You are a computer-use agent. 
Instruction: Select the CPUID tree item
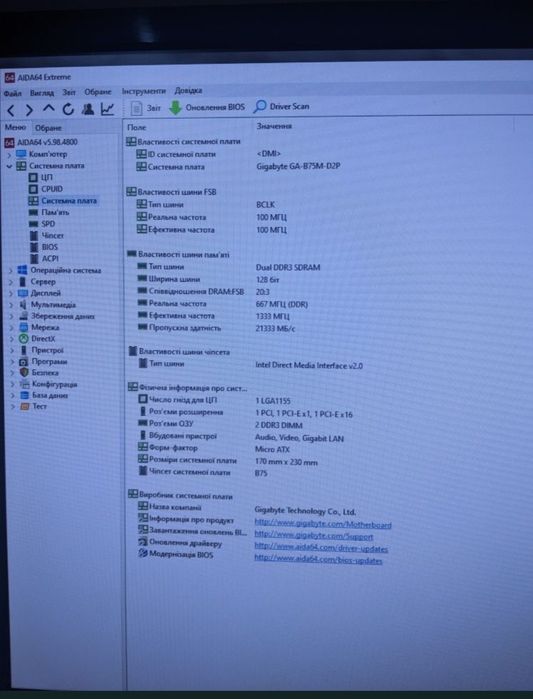click(x=45, y=189)
